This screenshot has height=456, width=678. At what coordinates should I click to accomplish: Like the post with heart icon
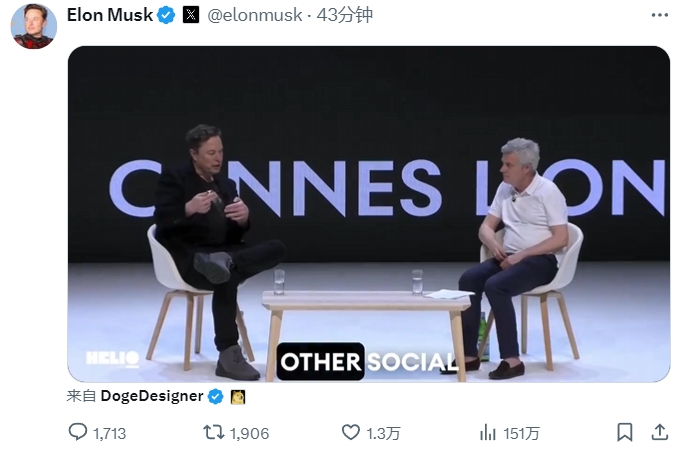click(x=350, y=432)
